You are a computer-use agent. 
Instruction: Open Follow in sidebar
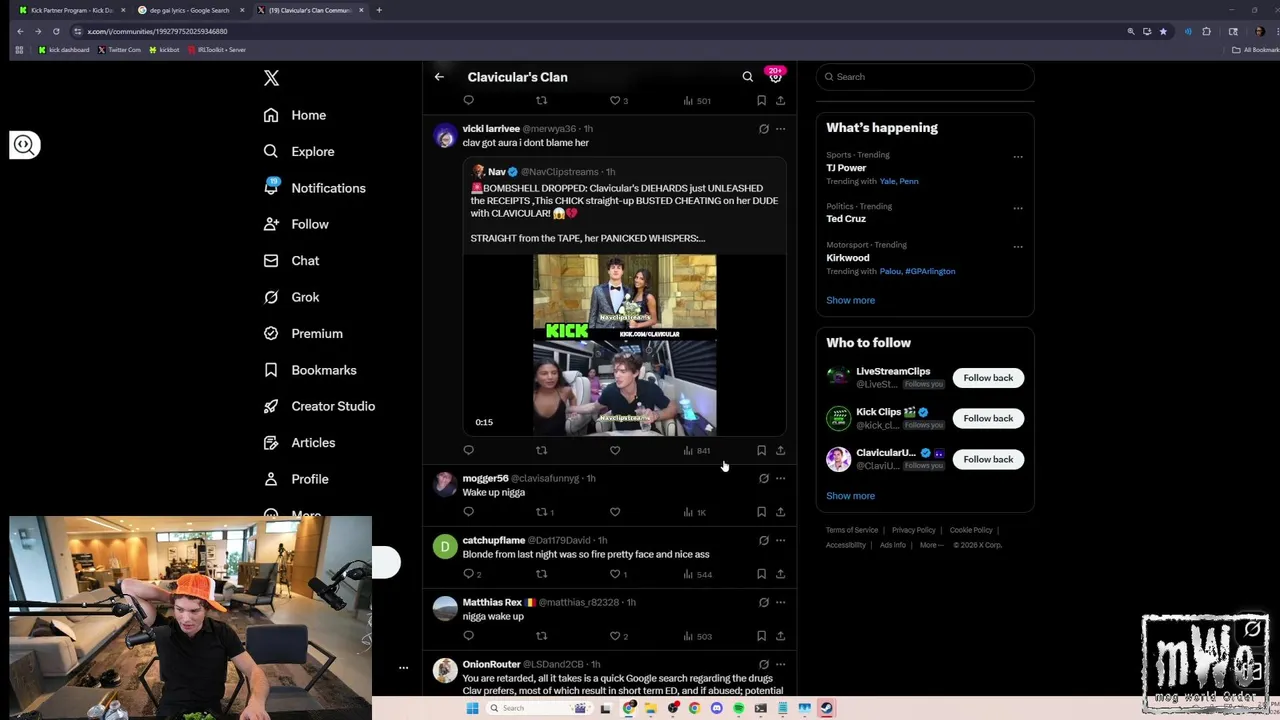click(x=295, y=224)
